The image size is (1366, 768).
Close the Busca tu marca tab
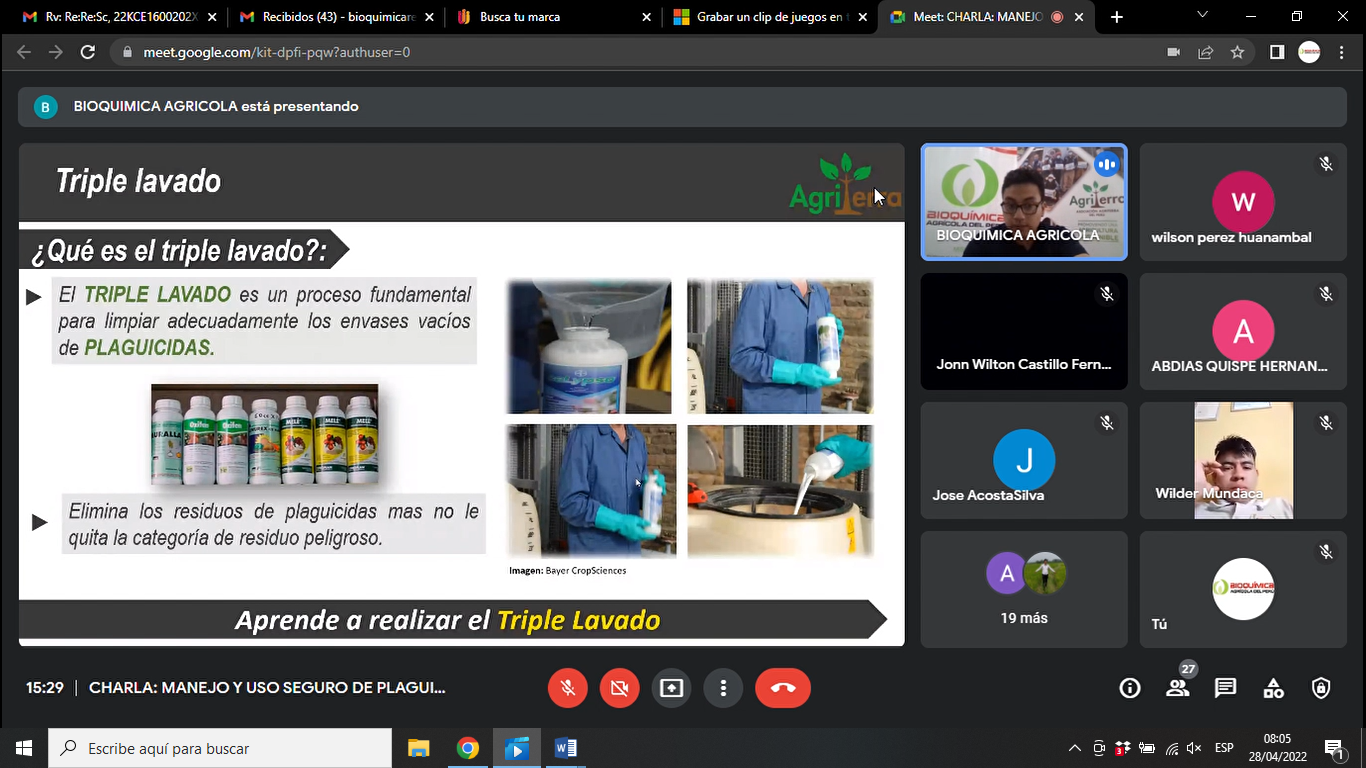coord(646,17)
